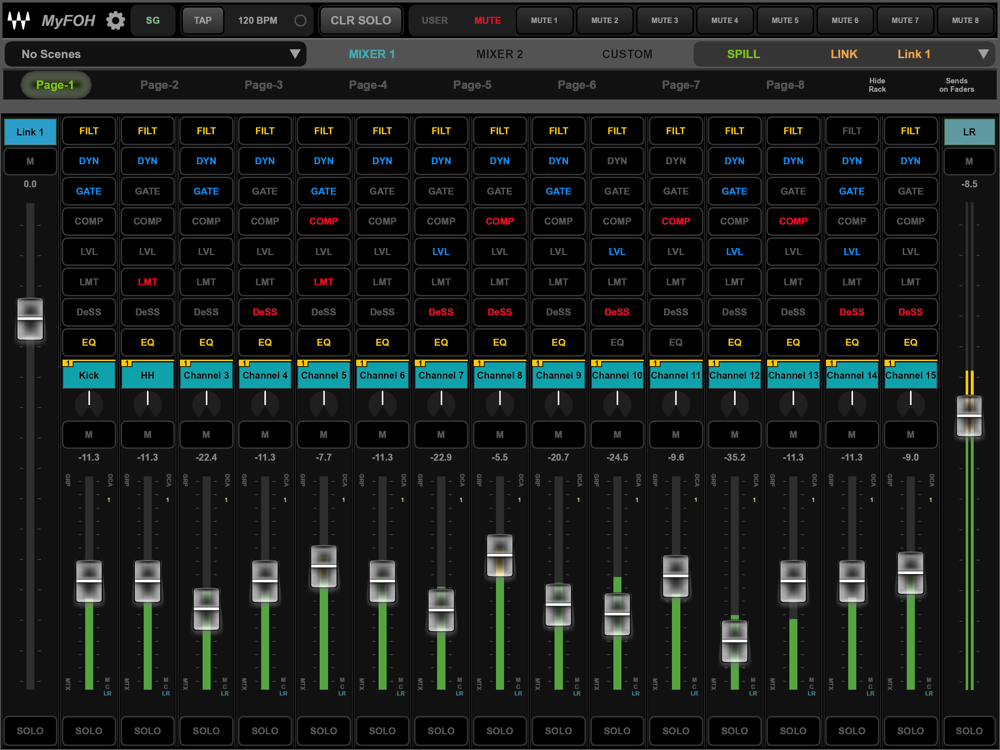Go to Page-8
1000x750 pixels.
coord(785,85)
